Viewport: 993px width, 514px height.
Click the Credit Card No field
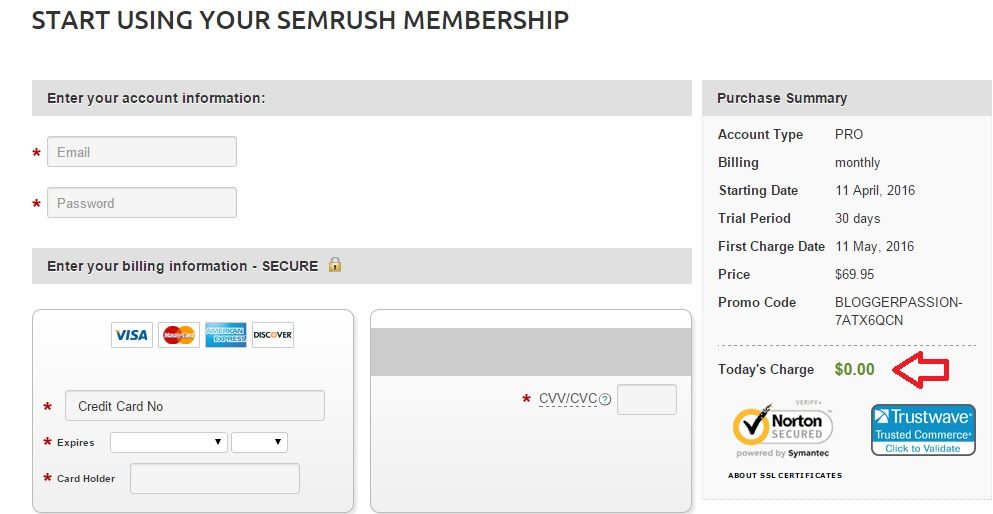195,406
